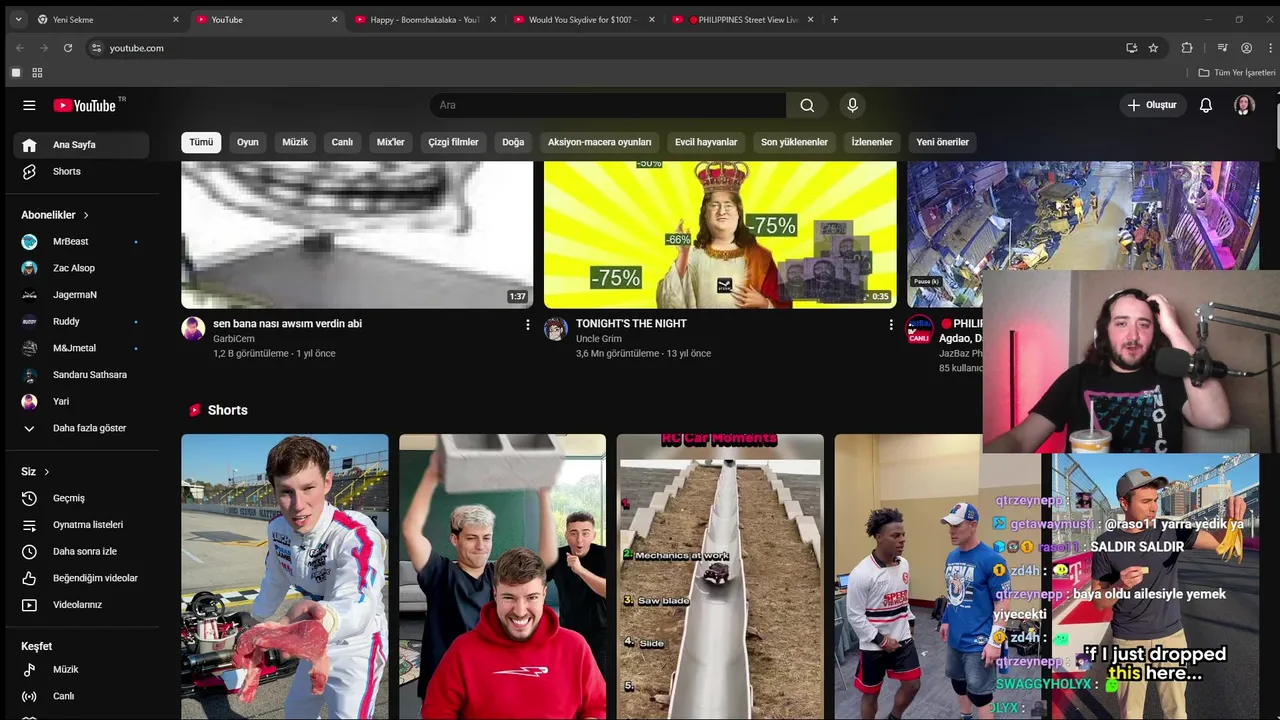Viewport: 1280px width, 720px height.
Task: Select the Oyun filter chip
Action: tap(248, 142)
